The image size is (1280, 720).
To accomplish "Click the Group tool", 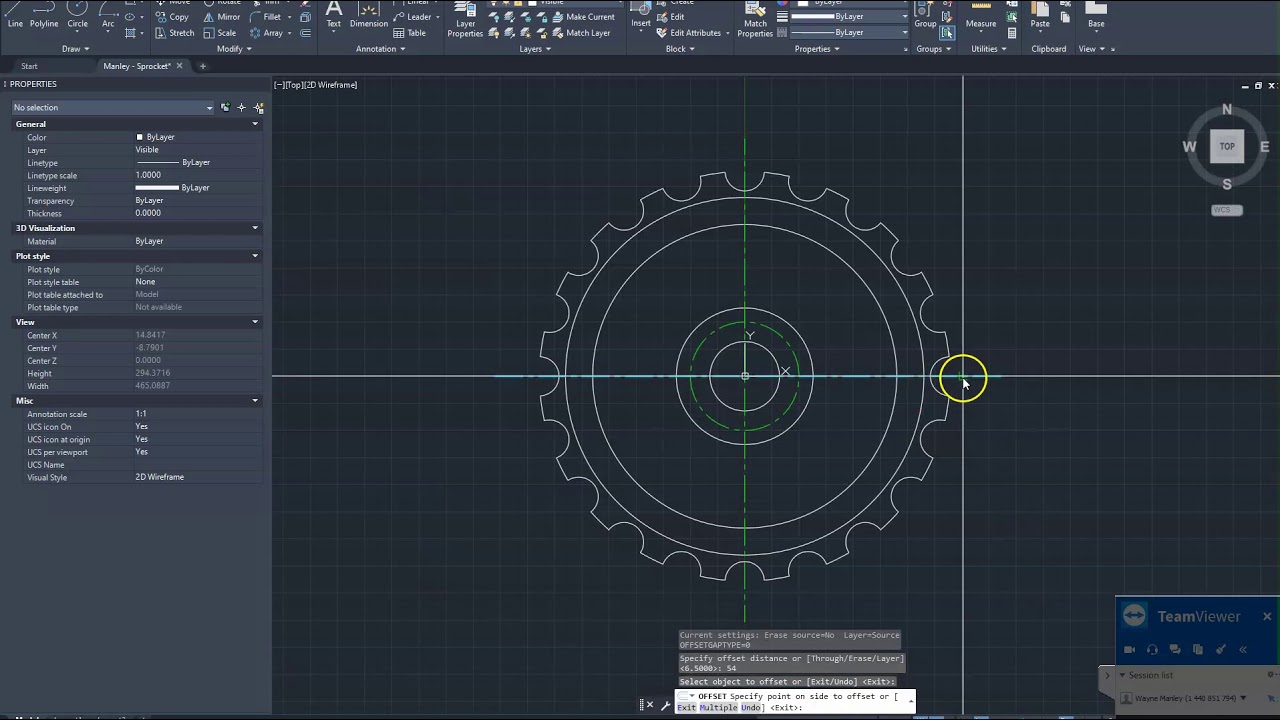I will coord(925,16).
